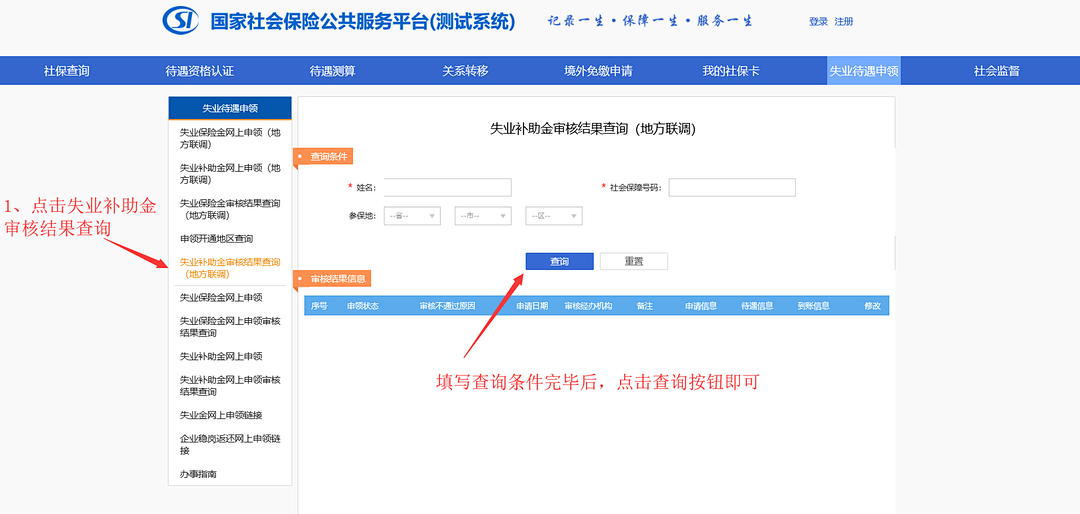Select 失业金网上申领链接 in the sidebar
1080x514 pixels.
pos(221,415)
